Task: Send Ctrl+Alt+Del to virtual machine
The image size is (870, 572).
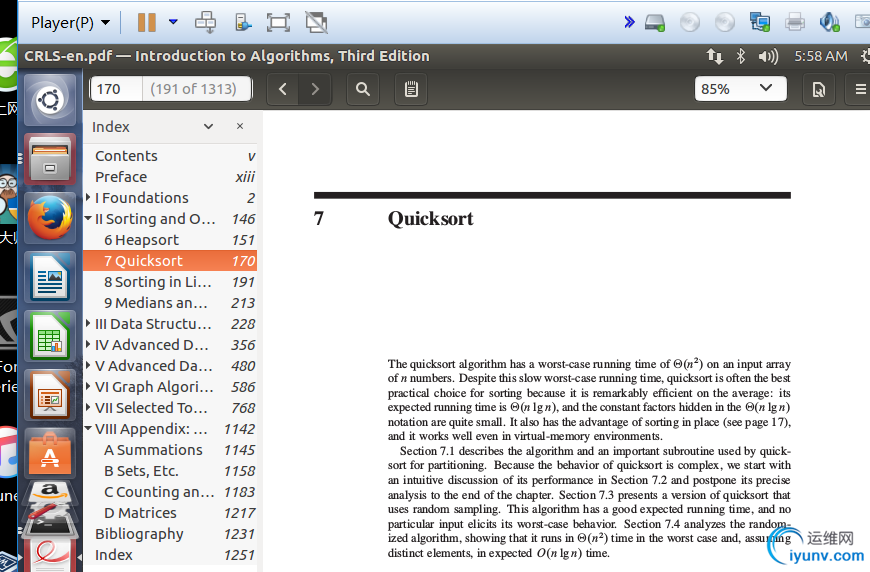Action: point(205,23)
